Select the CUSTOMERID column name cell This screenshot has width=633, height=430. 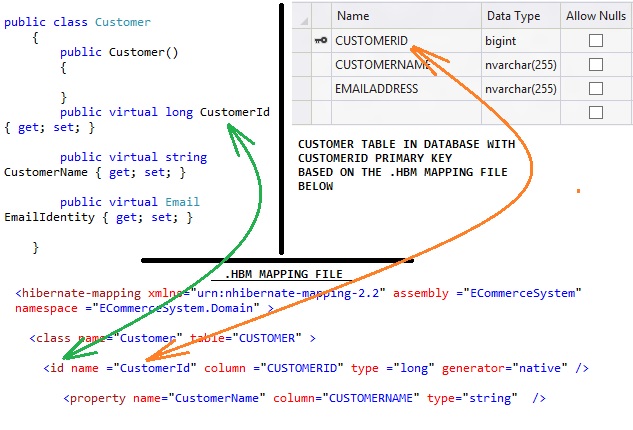click(406, 40)
